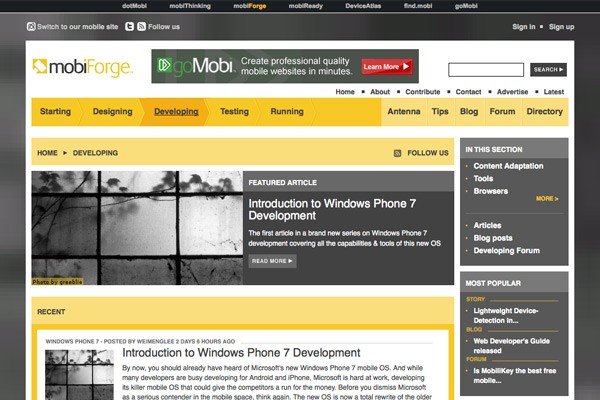The height and width of the screenshot is (400, 600).
Task: Select the Forum tab
Action: [x=502, y=111]
